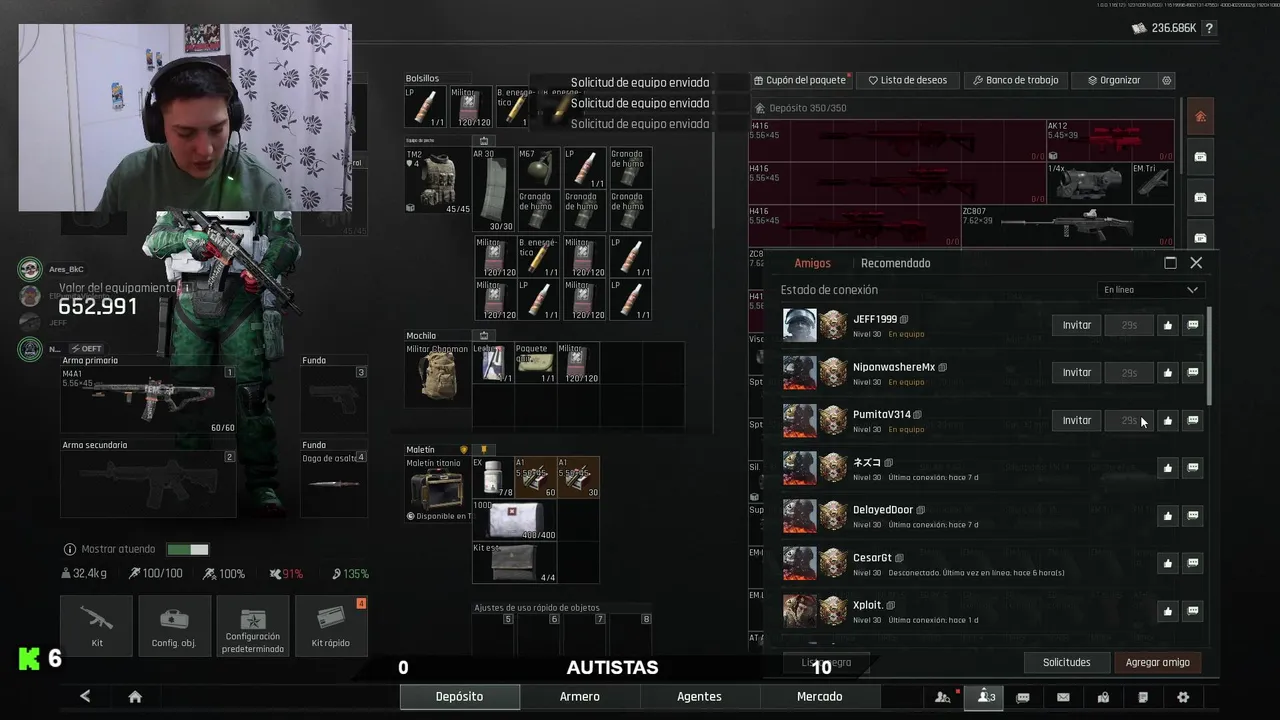Click the friends list scrollbar

tap(1210, 357)
